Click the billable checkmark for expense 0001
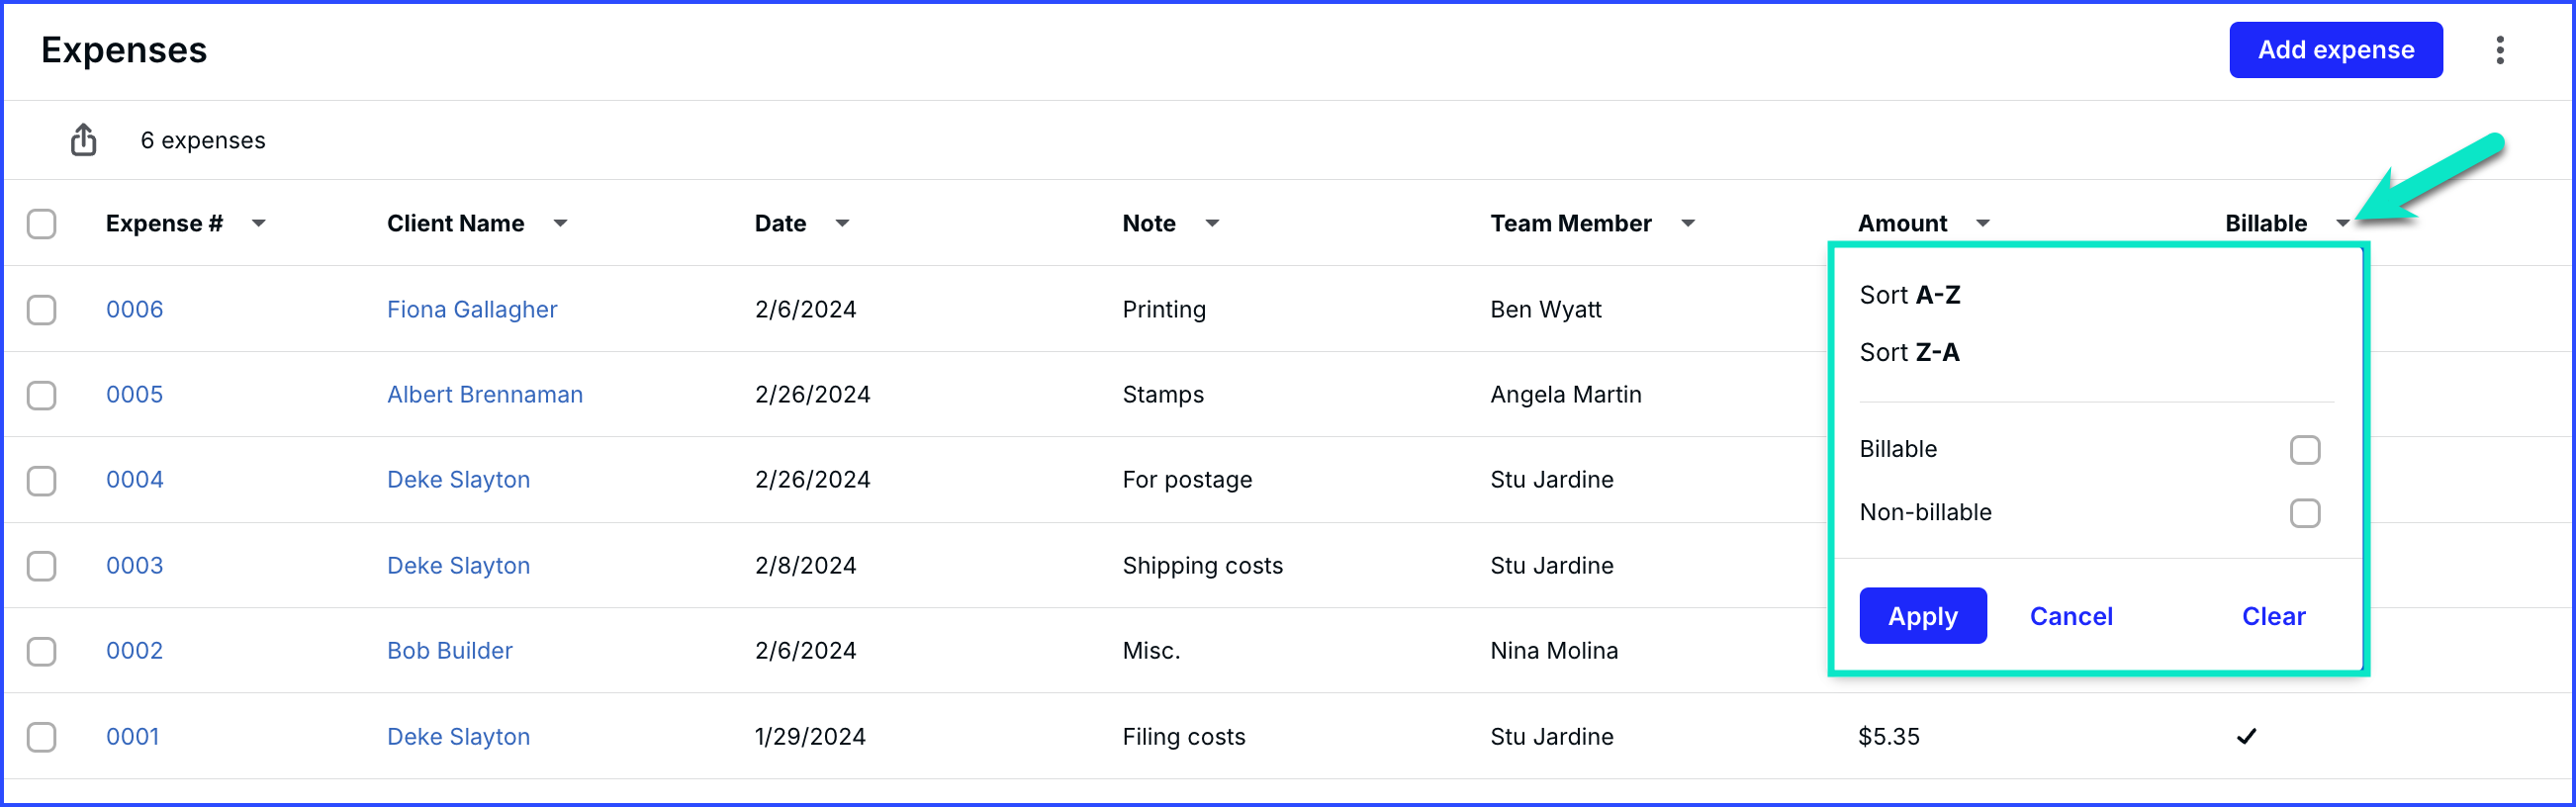The height and width of the screenshot is (807, 2576). [x=2246, y=737]
